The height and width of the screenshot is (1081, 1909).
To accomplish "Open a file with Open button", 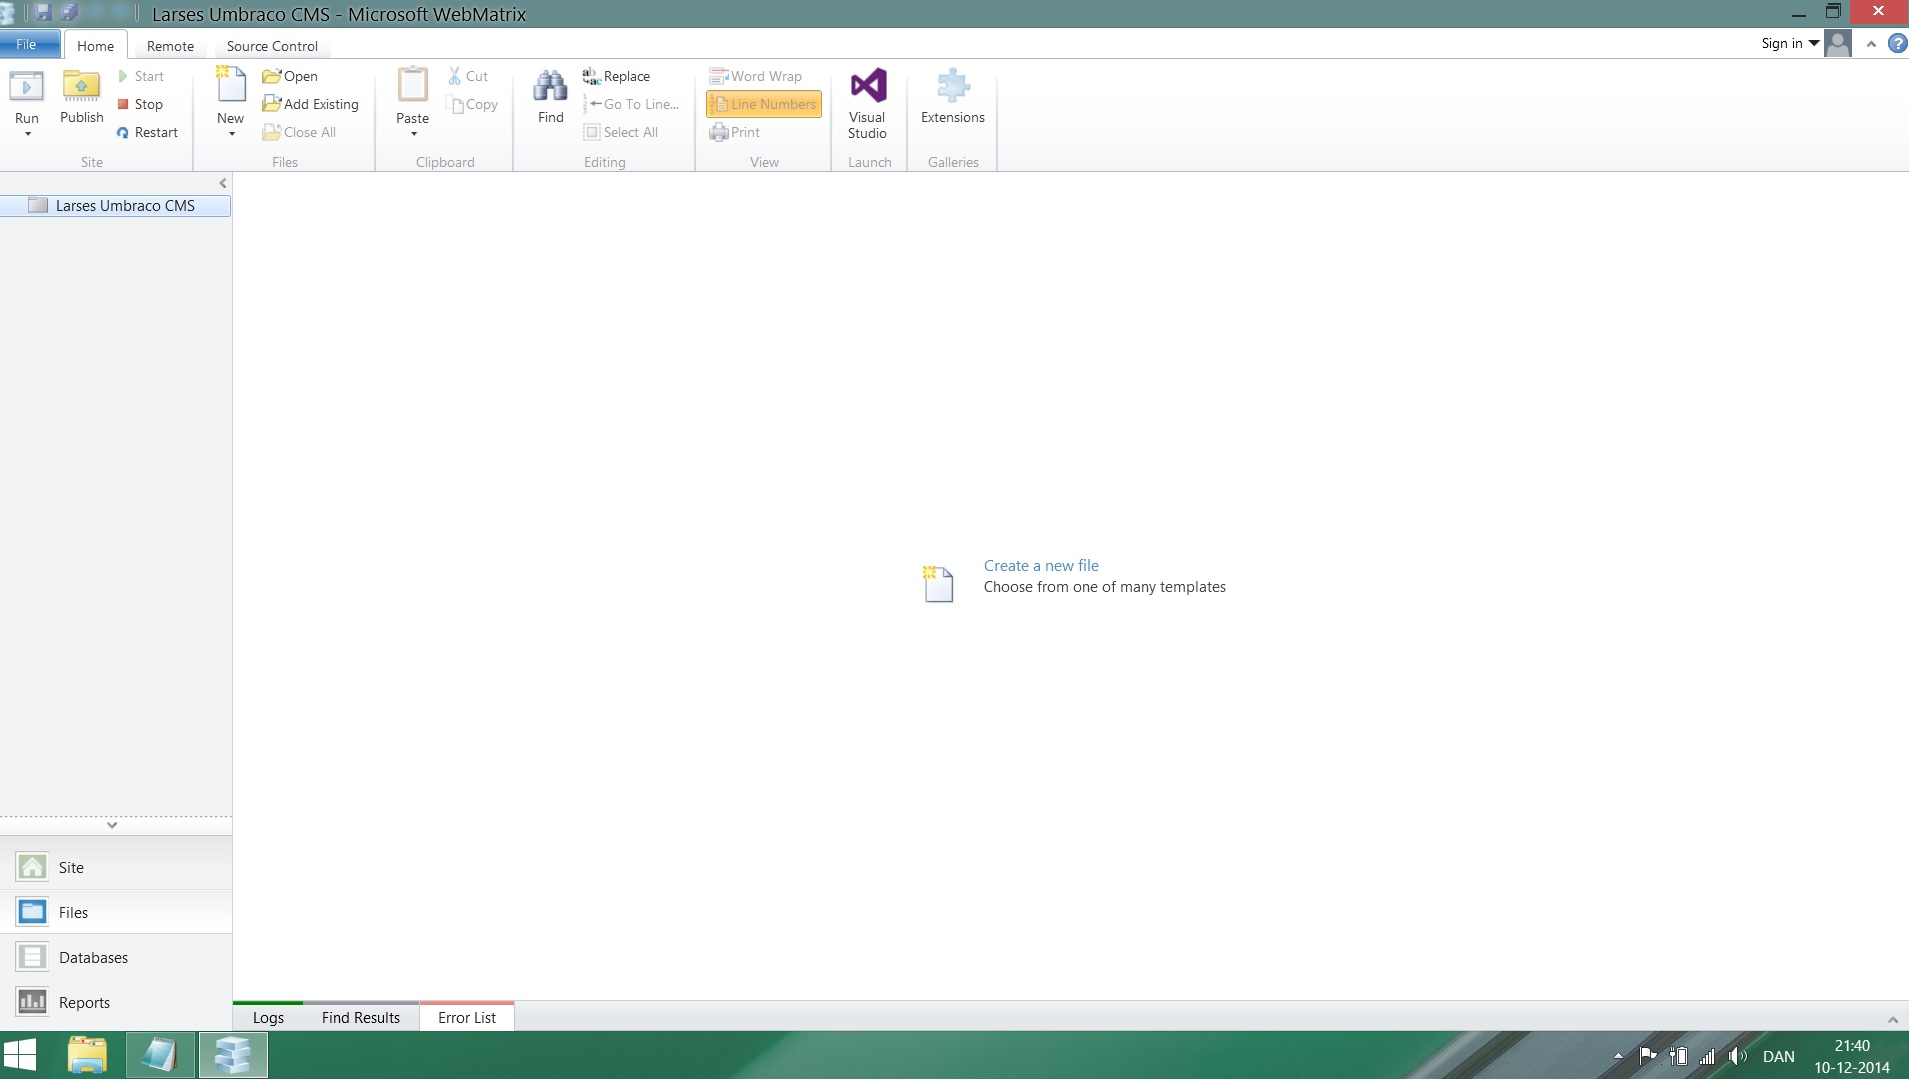I will [x=290, y=76].
